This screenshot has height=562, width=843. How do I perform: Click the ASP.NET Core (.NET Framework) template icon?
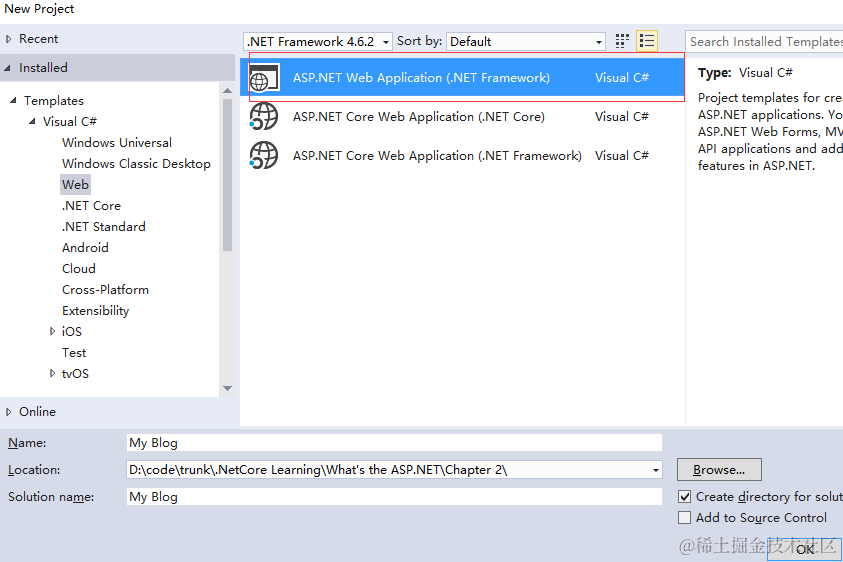[264, 155]
